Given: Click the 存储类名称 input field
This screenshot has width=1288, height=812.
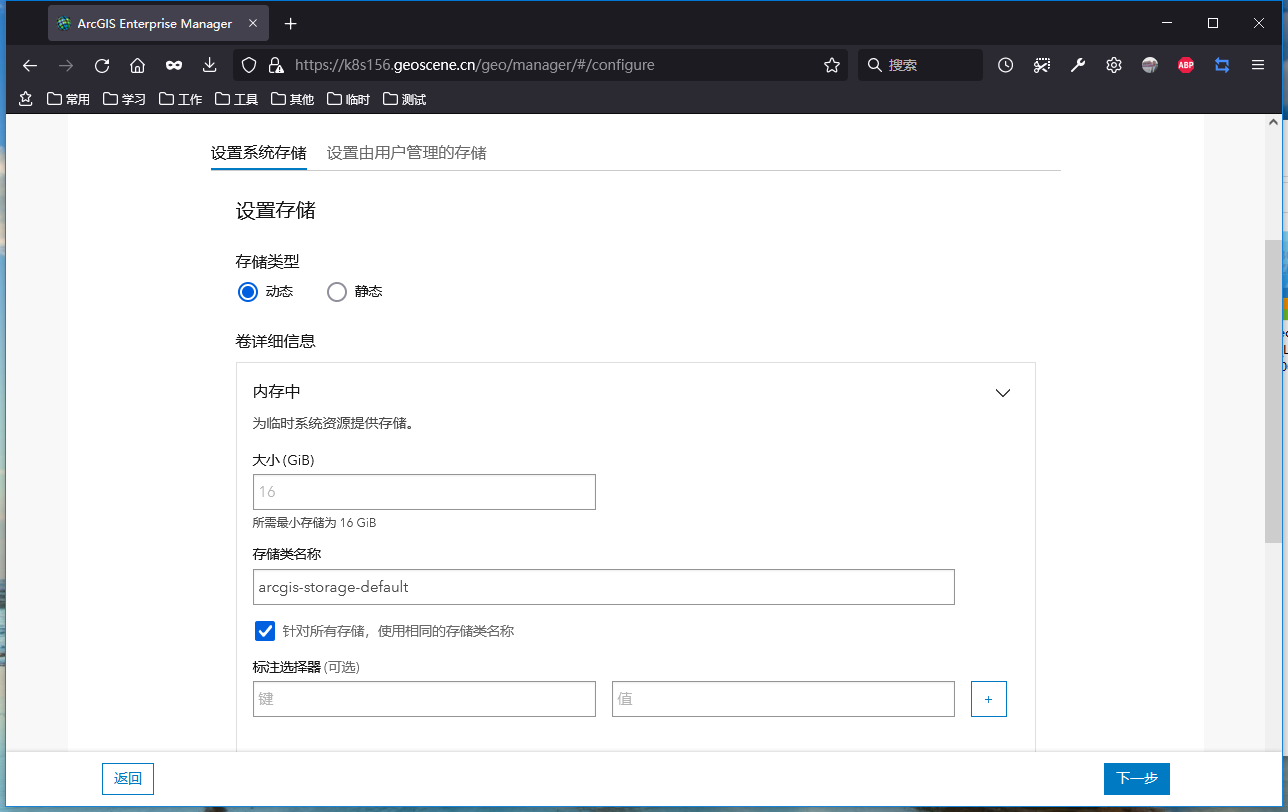Looking at the screenshot, I should point(604,587).
